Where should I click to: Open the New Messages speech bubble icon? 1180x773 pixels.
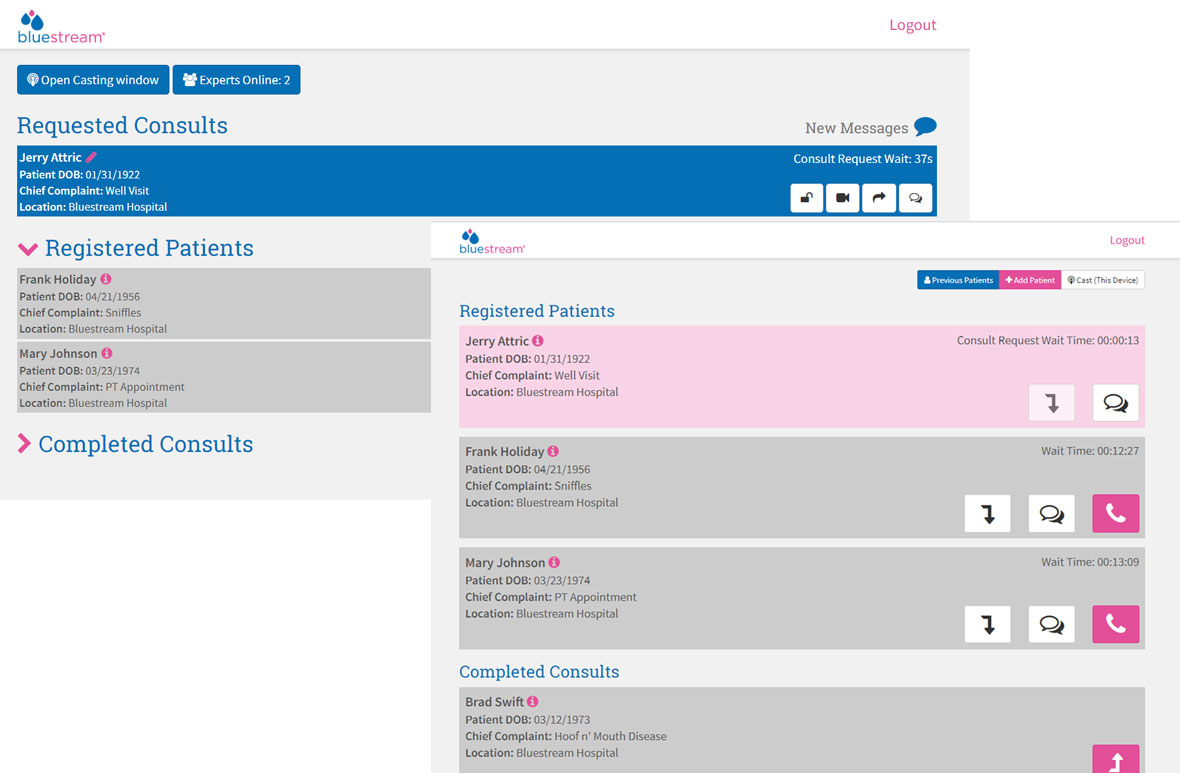tap(925, 127)
